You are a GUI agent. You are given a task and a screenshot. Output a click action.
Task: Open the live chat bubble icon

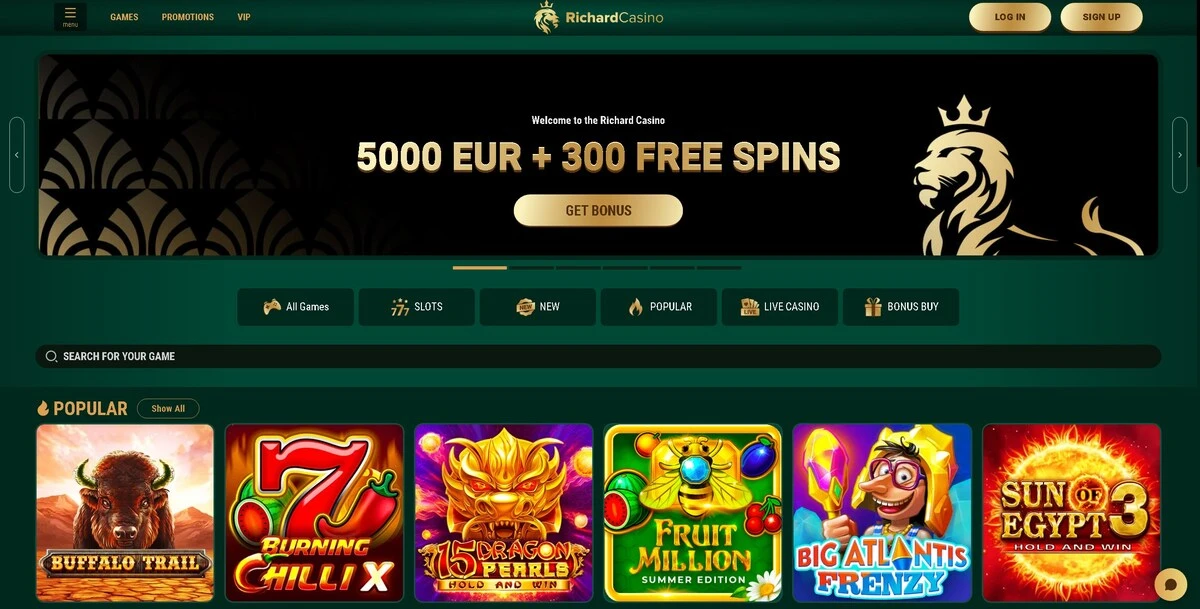click(1170, 584)
